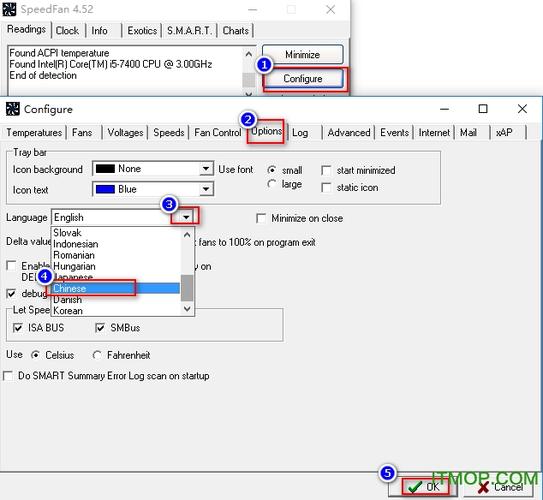Uncheck the SMBus checkbox
The height and width of the screenshot is (500, 543).
(100, 328)
